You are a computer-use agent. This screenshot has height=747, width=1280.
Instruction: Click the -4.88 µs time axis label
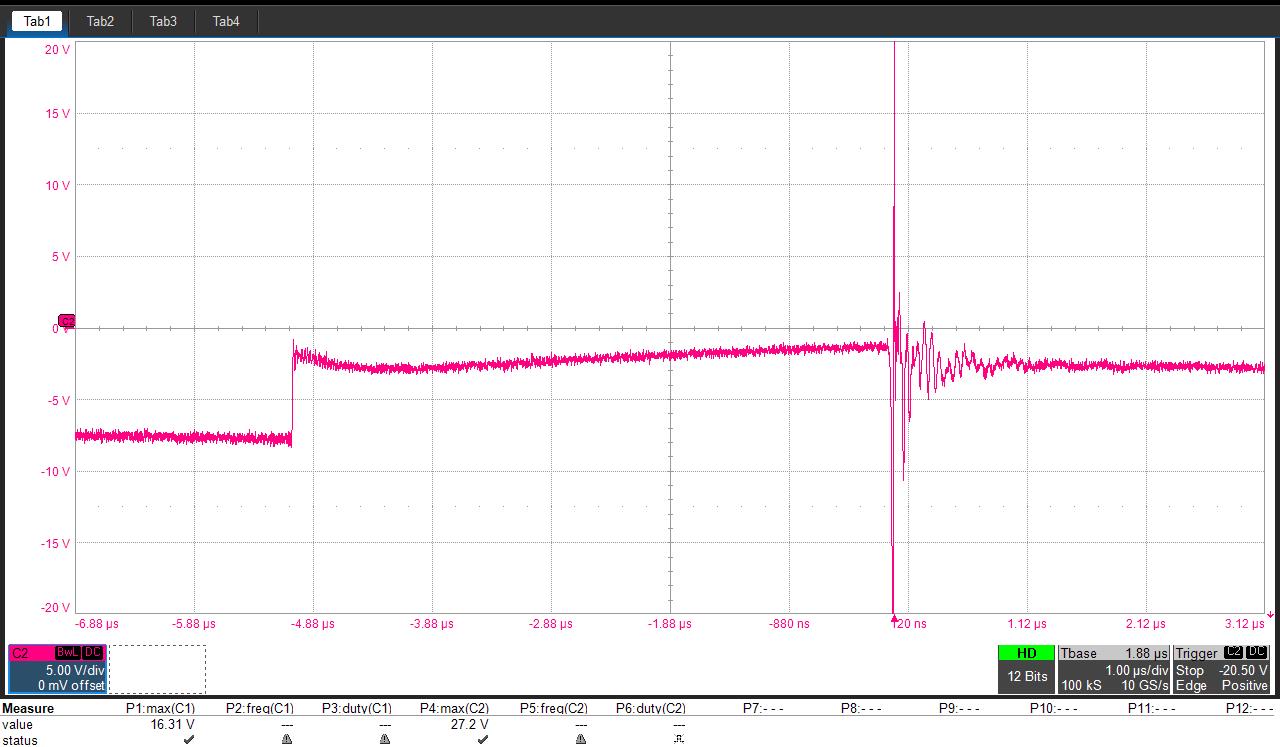[x=312, y=624]
